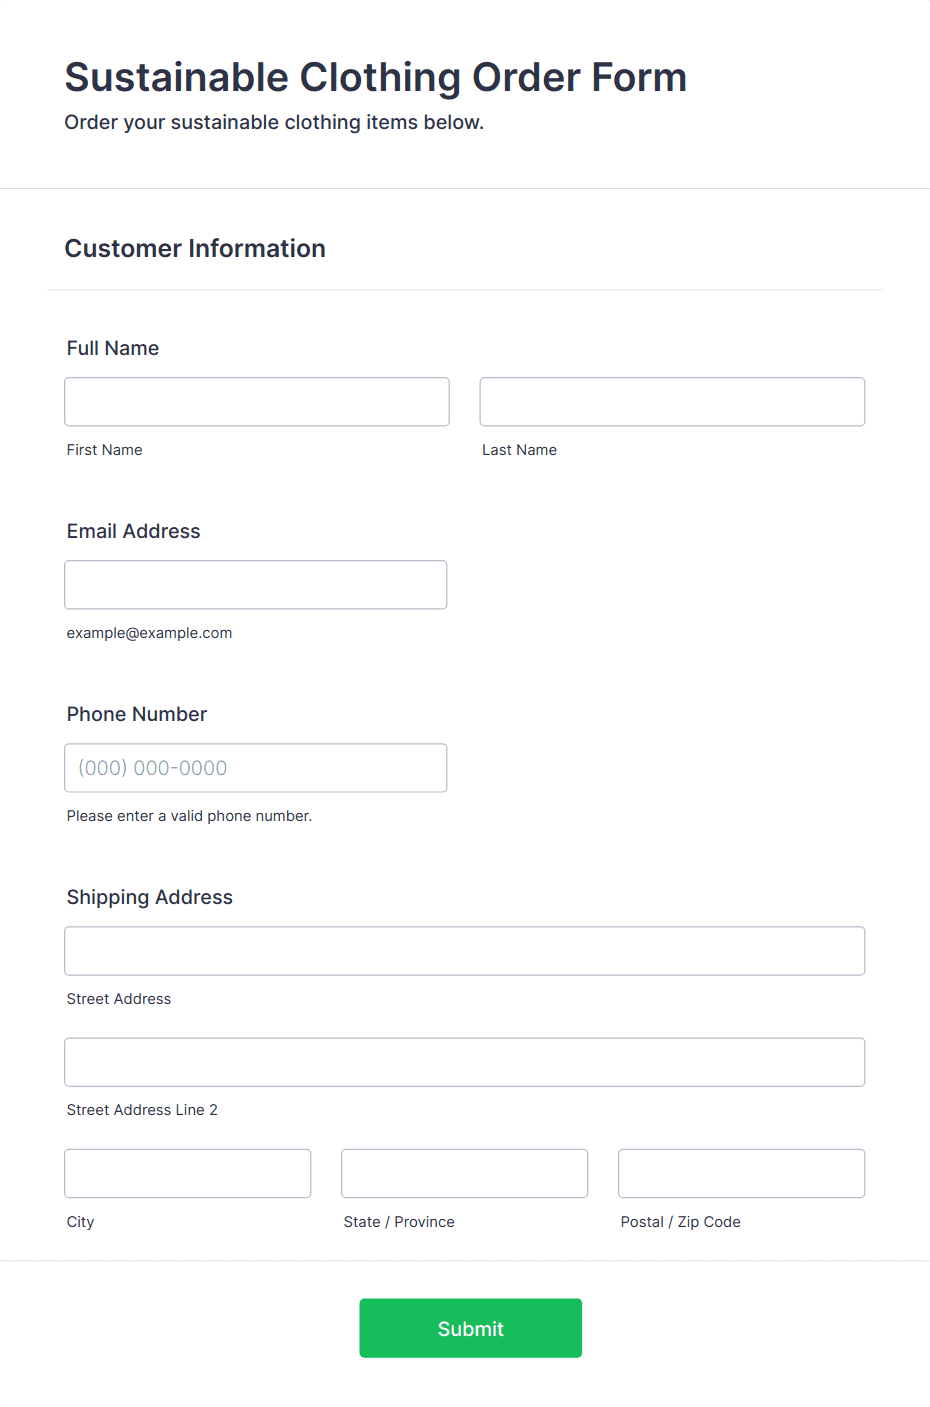The height and width of the screenshot is (1407, 930).
Task: Click the Phone Number label
Action: (137, 714)
